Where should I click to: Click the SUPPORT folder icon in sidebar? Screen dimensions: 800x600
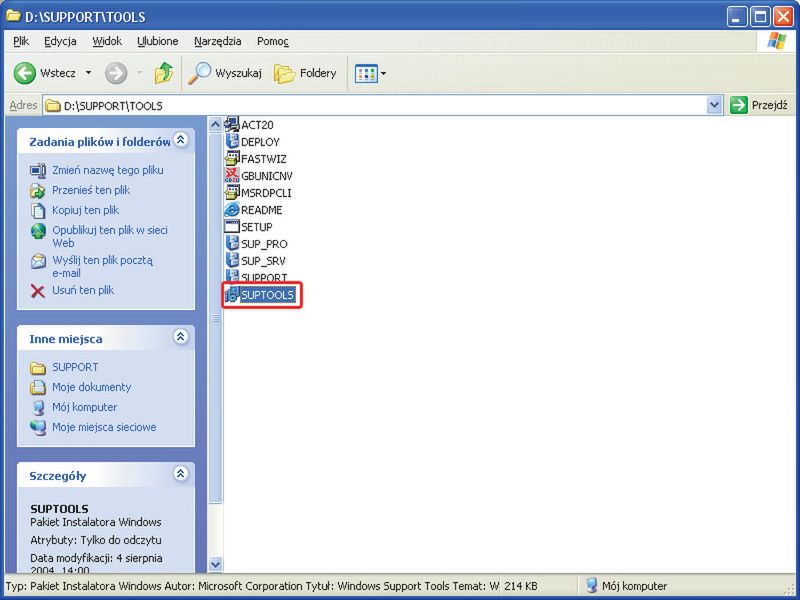[x=38, y=368]
